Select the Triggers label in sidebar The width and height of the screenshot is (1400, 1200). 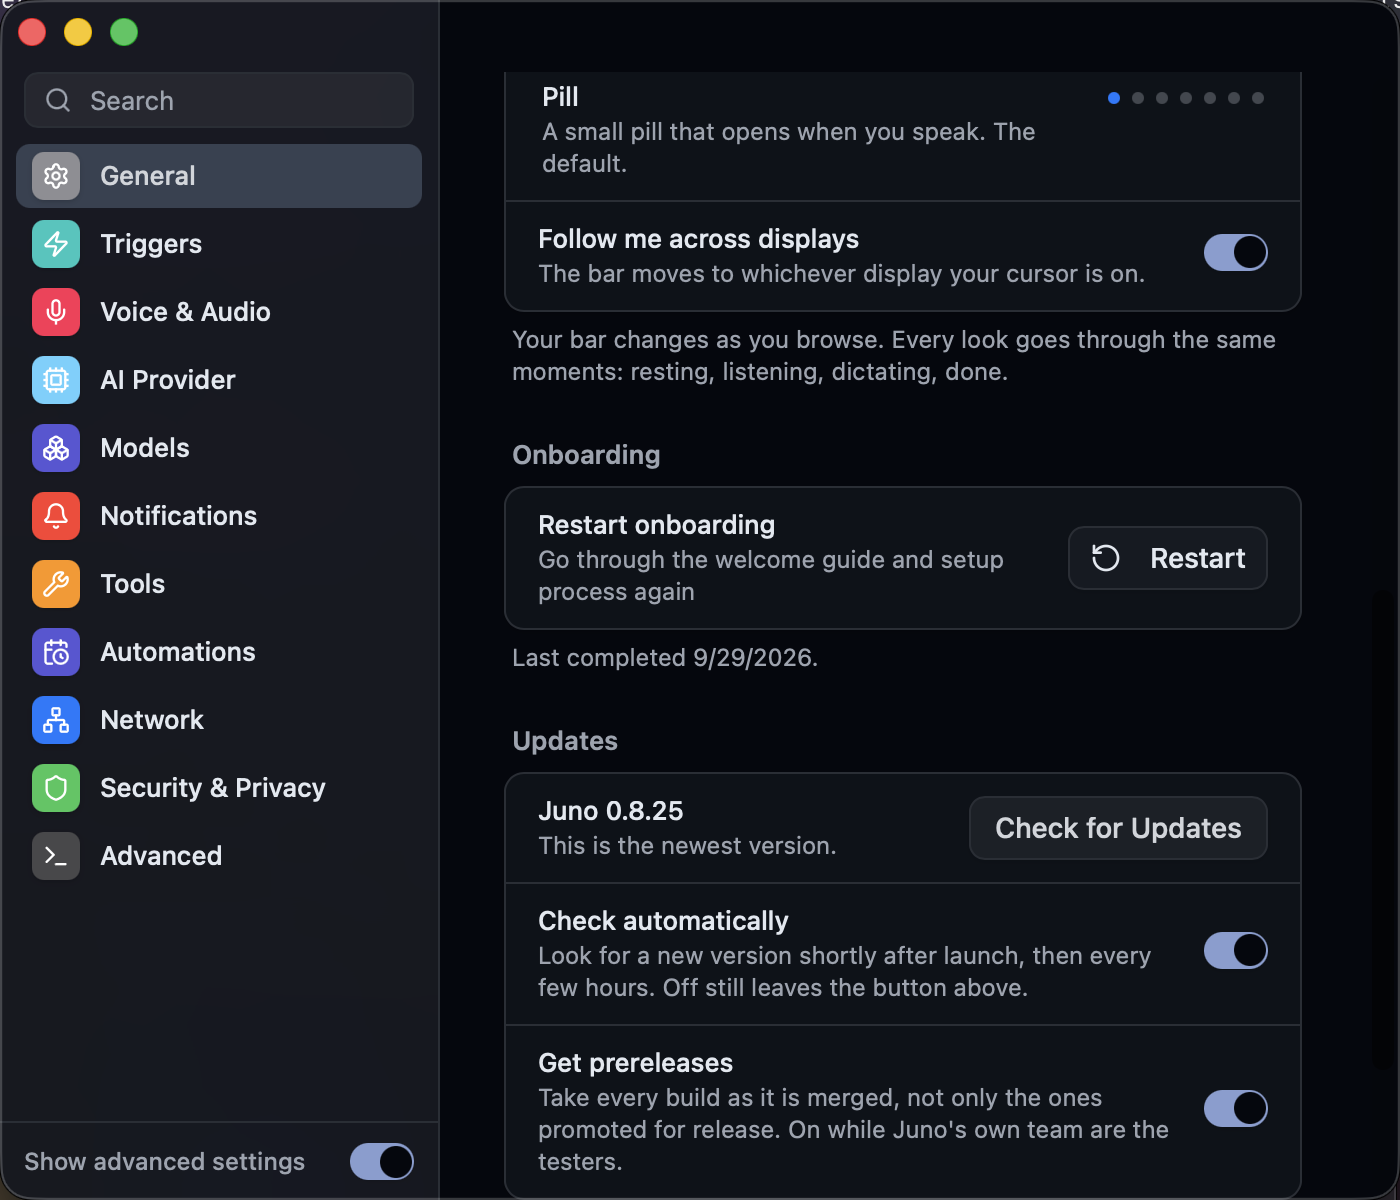coord(151,244)
